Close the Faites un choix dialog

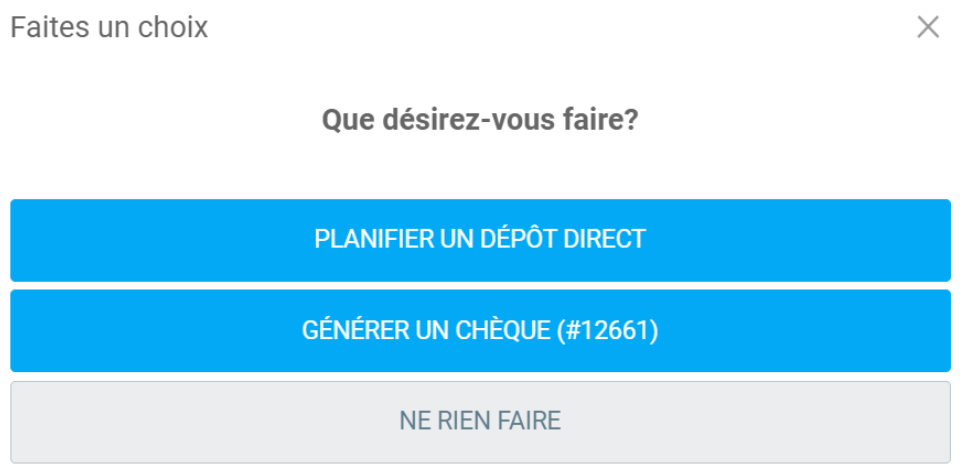click(x=928, y=27)
